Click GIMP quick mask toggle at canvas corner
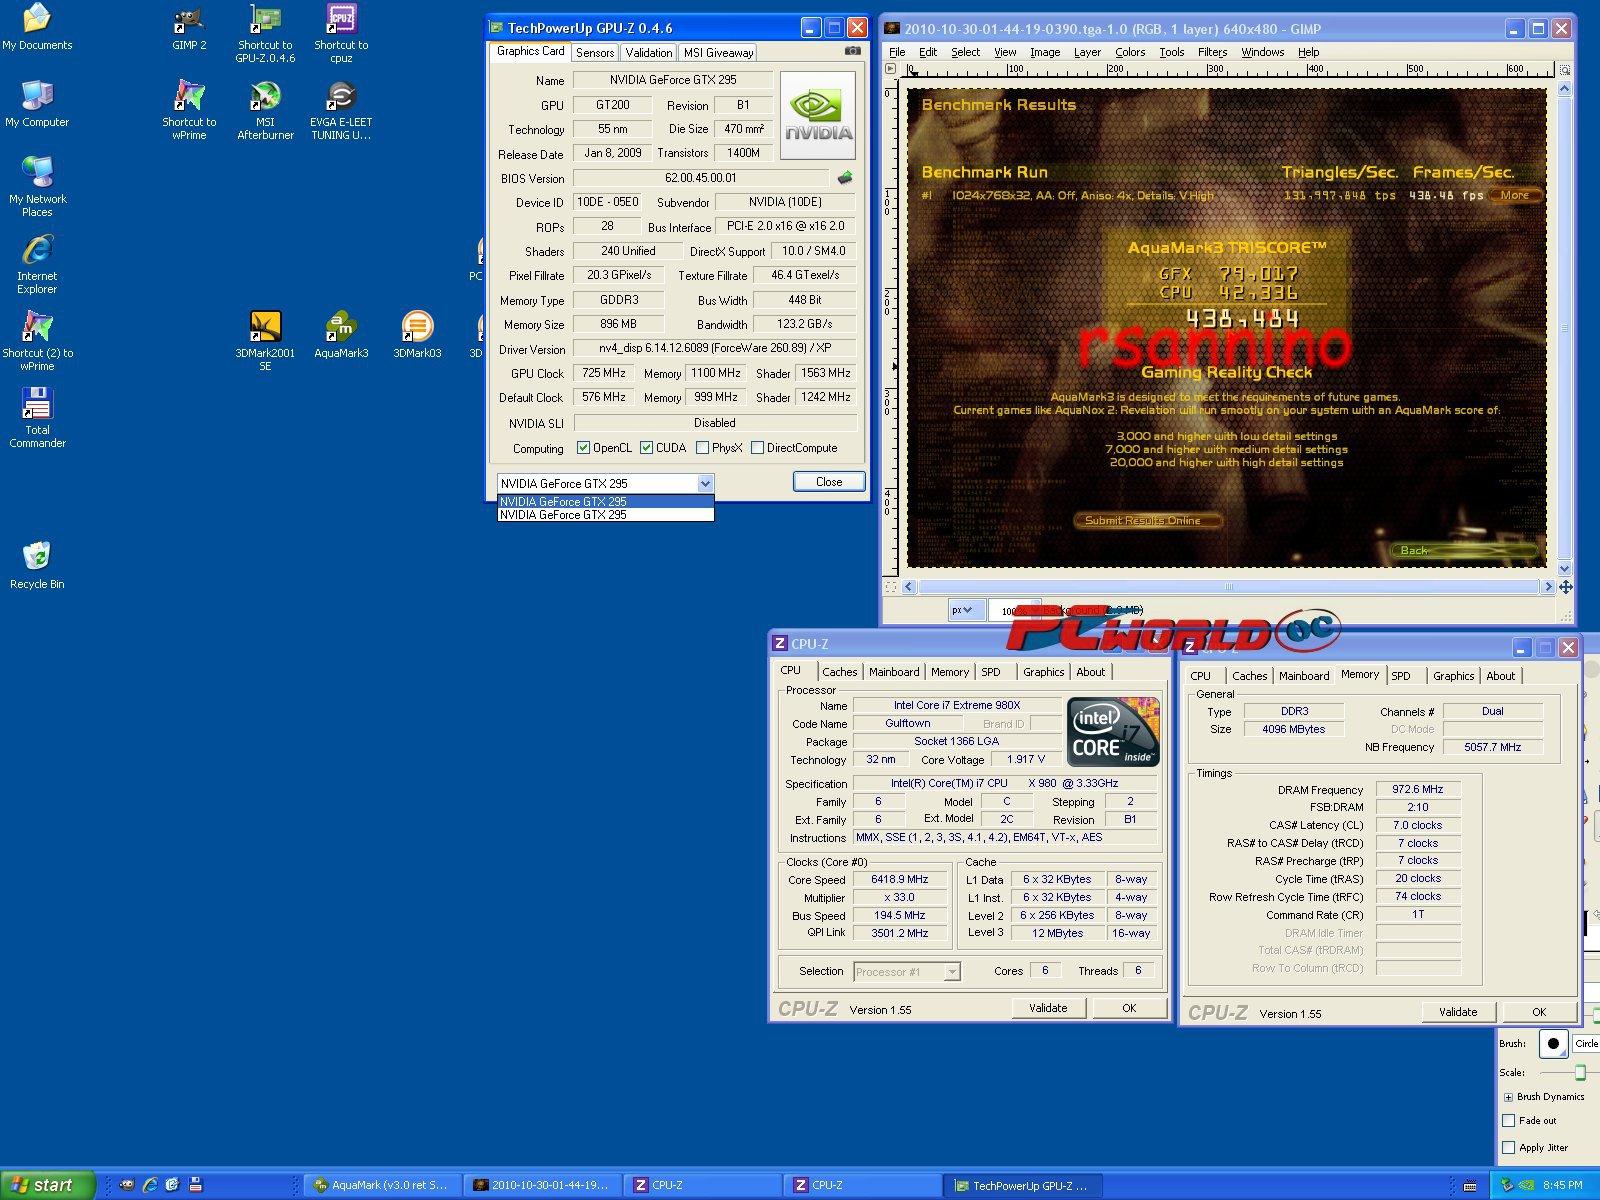This screenshot has width=1600, height=1200. pyautogui.click(x=891, y=588)
